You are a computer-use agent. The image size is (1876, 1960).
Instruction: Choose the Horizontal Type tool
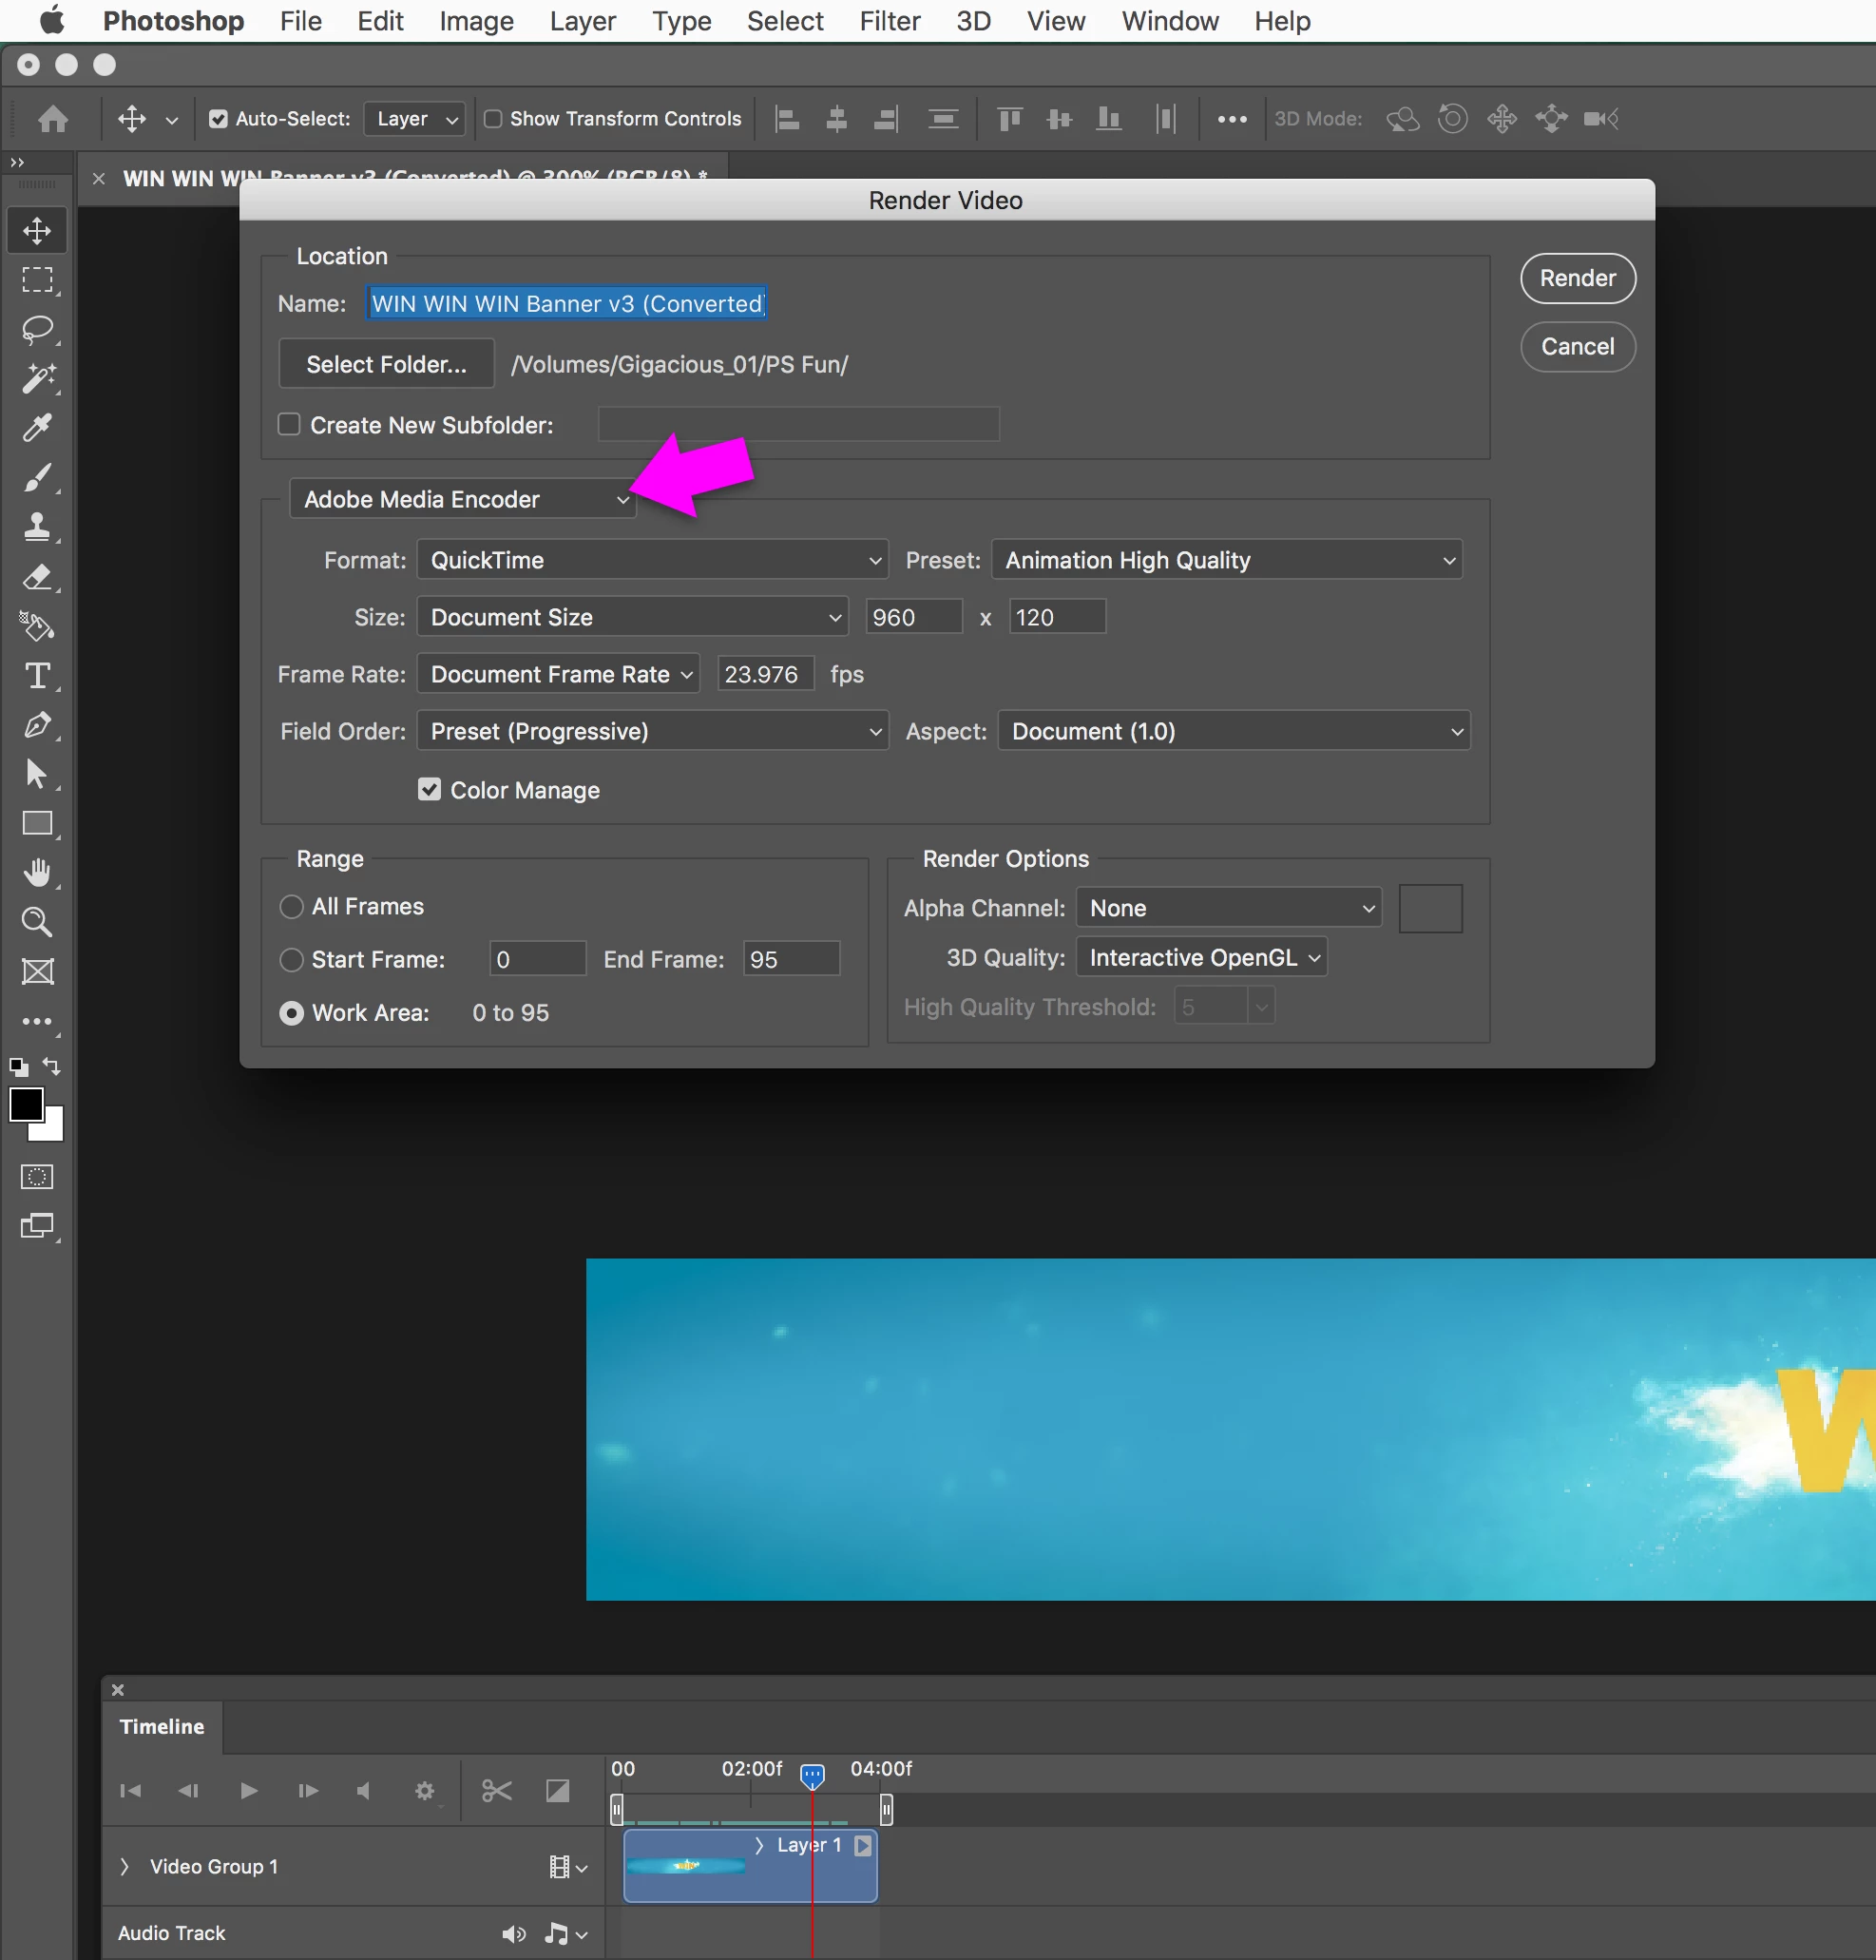coord(37,676)
